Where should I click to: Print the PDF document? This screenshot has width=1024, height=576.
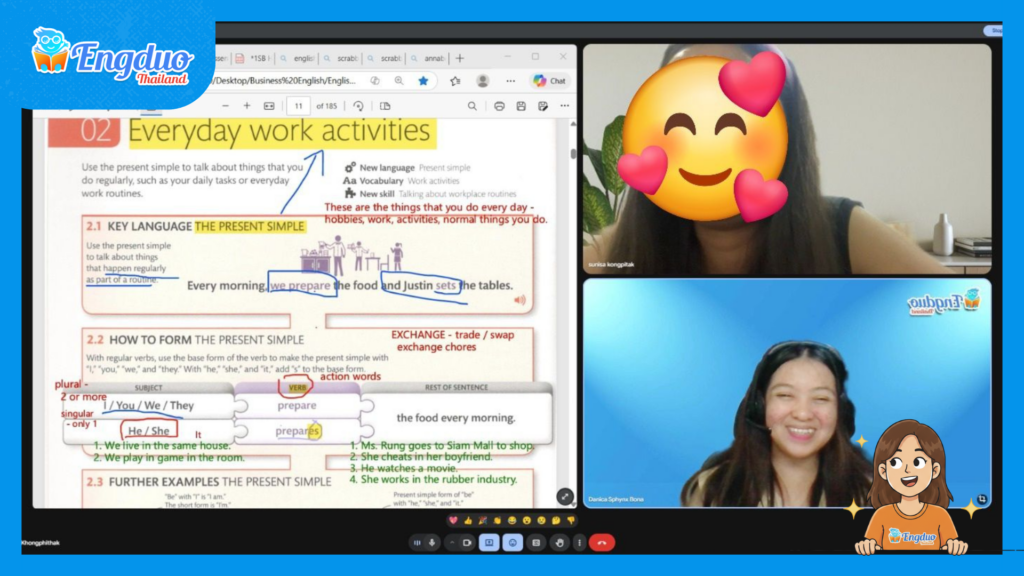499,106
